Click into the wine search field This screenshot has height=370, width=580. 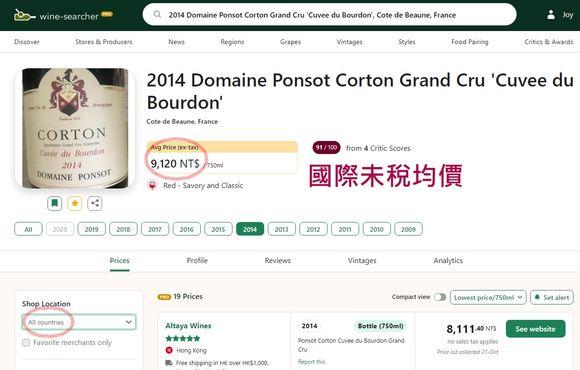click(329, 15)
